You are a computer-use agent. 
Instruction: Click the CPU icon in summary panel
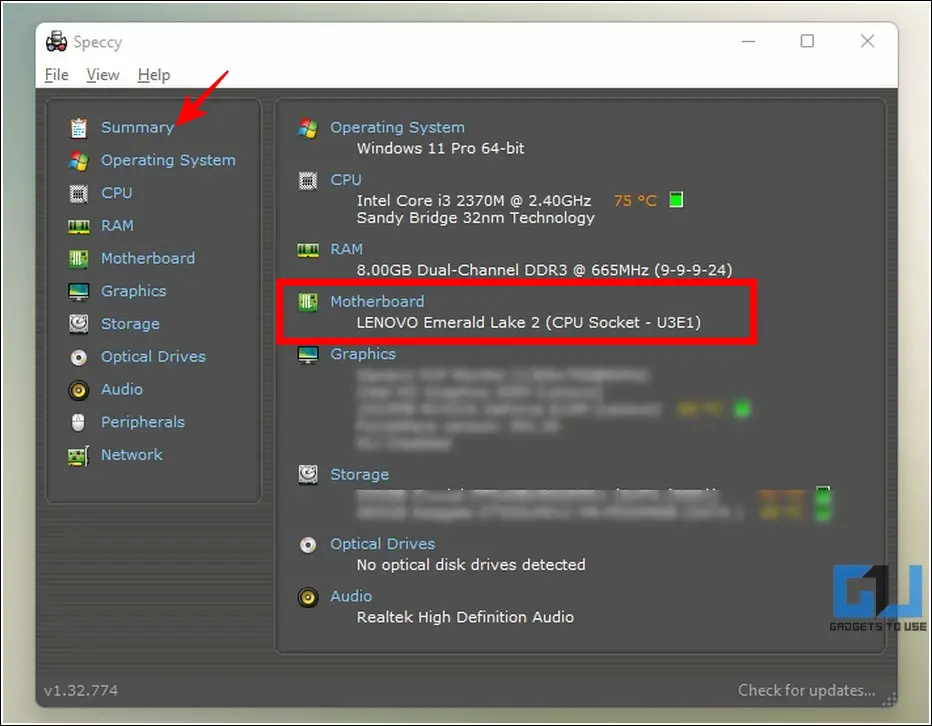(308, 180)
